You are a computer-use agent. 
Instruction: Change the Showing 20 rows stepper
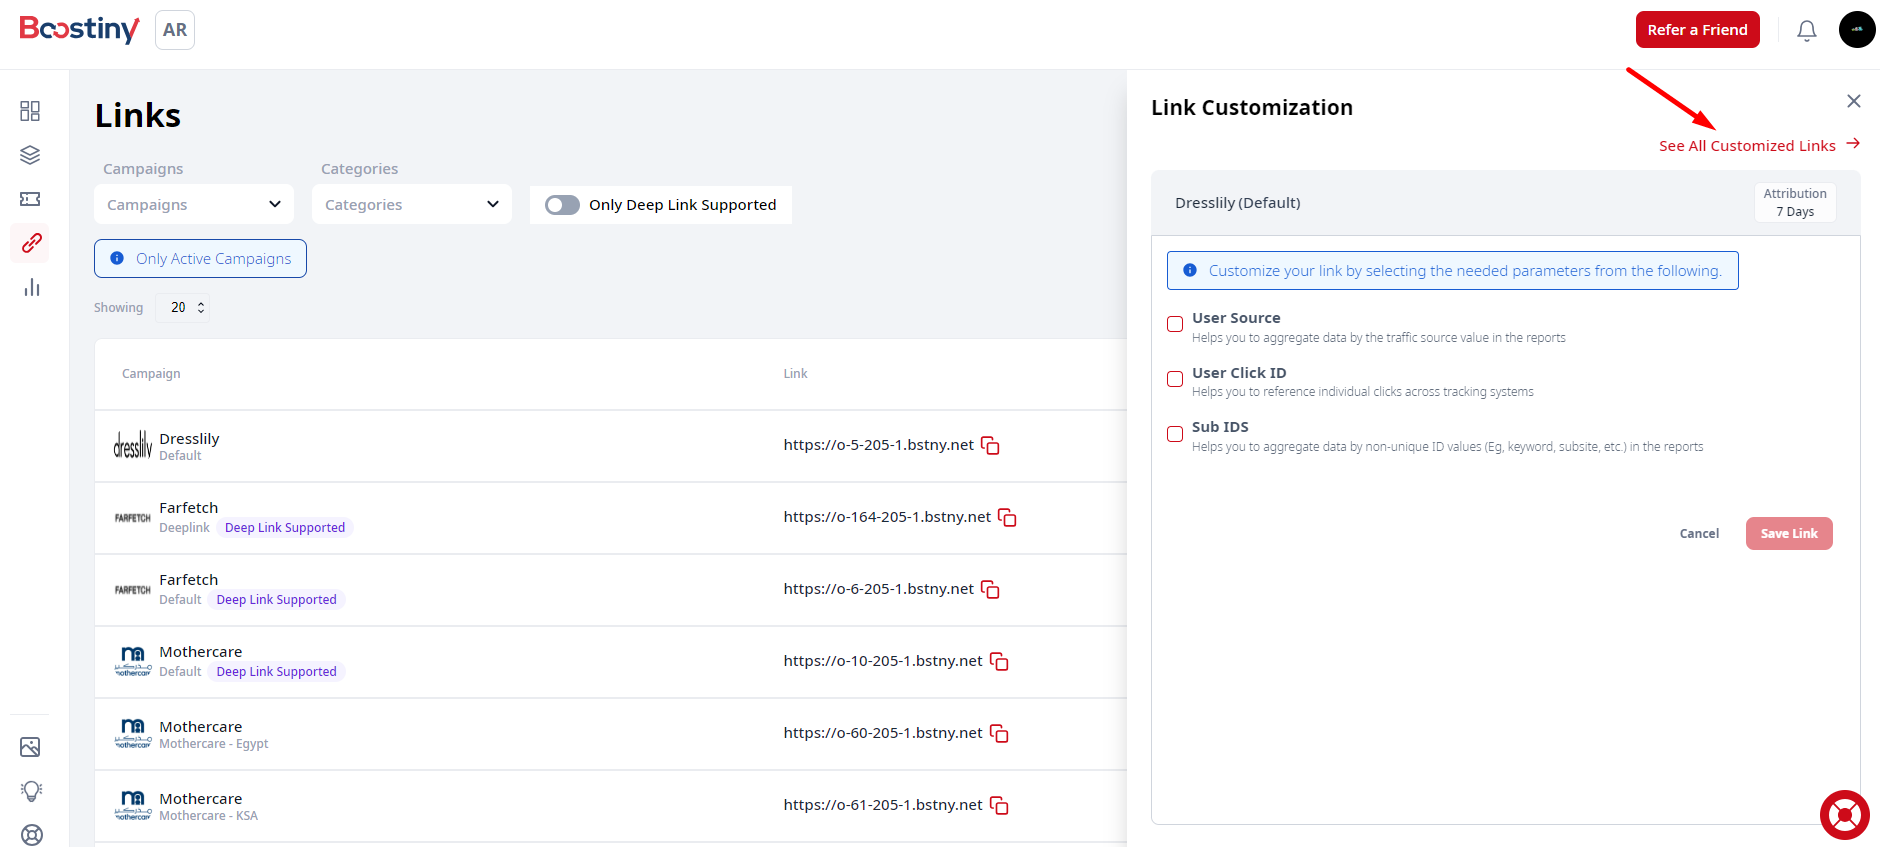184,307
